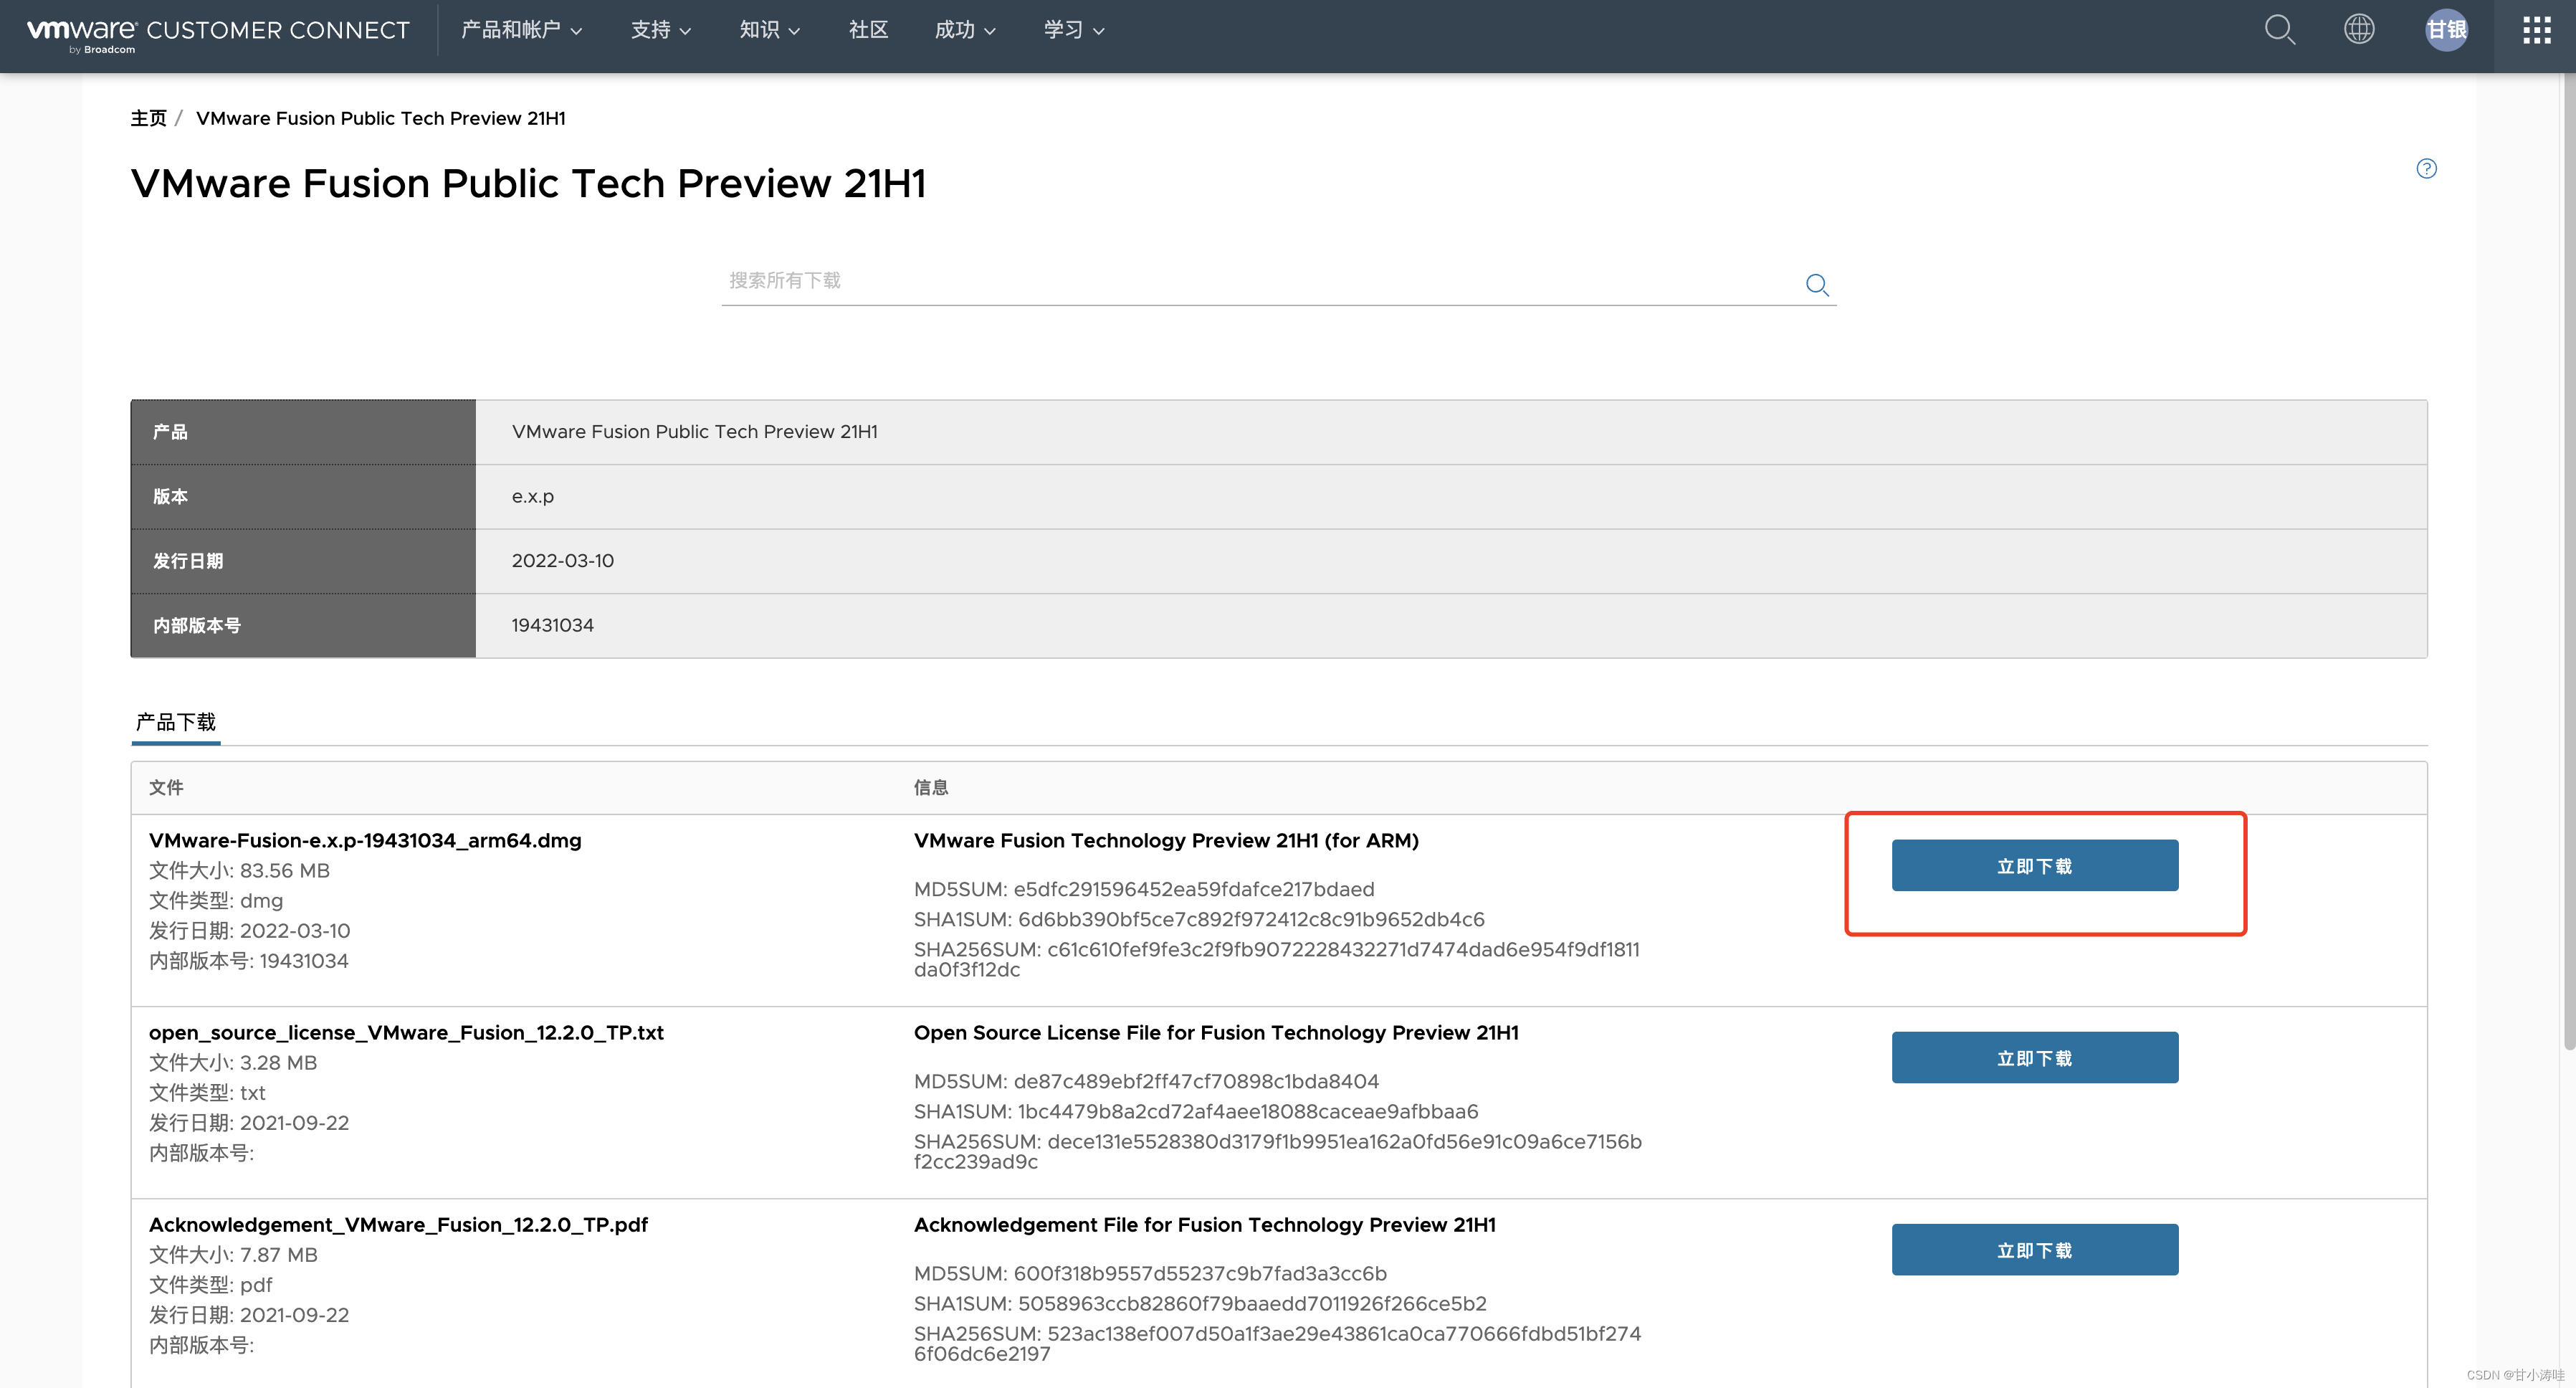Expand the 产品和帐户 menu
This screenshot has height=1388, width=2576.
point(521,30)
